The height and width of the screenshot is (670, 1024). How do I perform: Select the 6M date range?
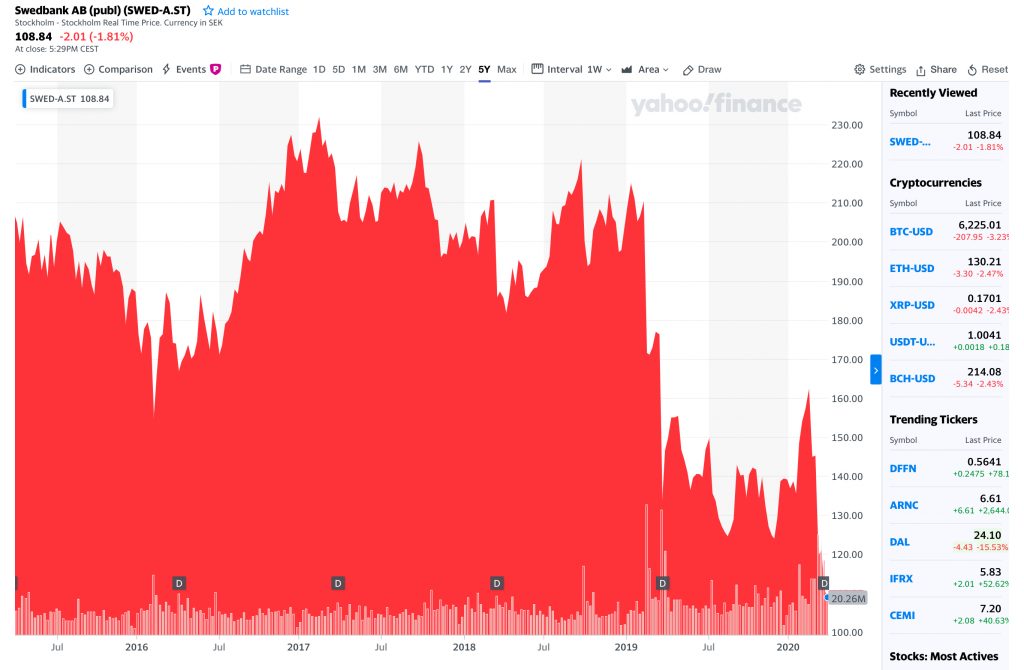[400, 69]
